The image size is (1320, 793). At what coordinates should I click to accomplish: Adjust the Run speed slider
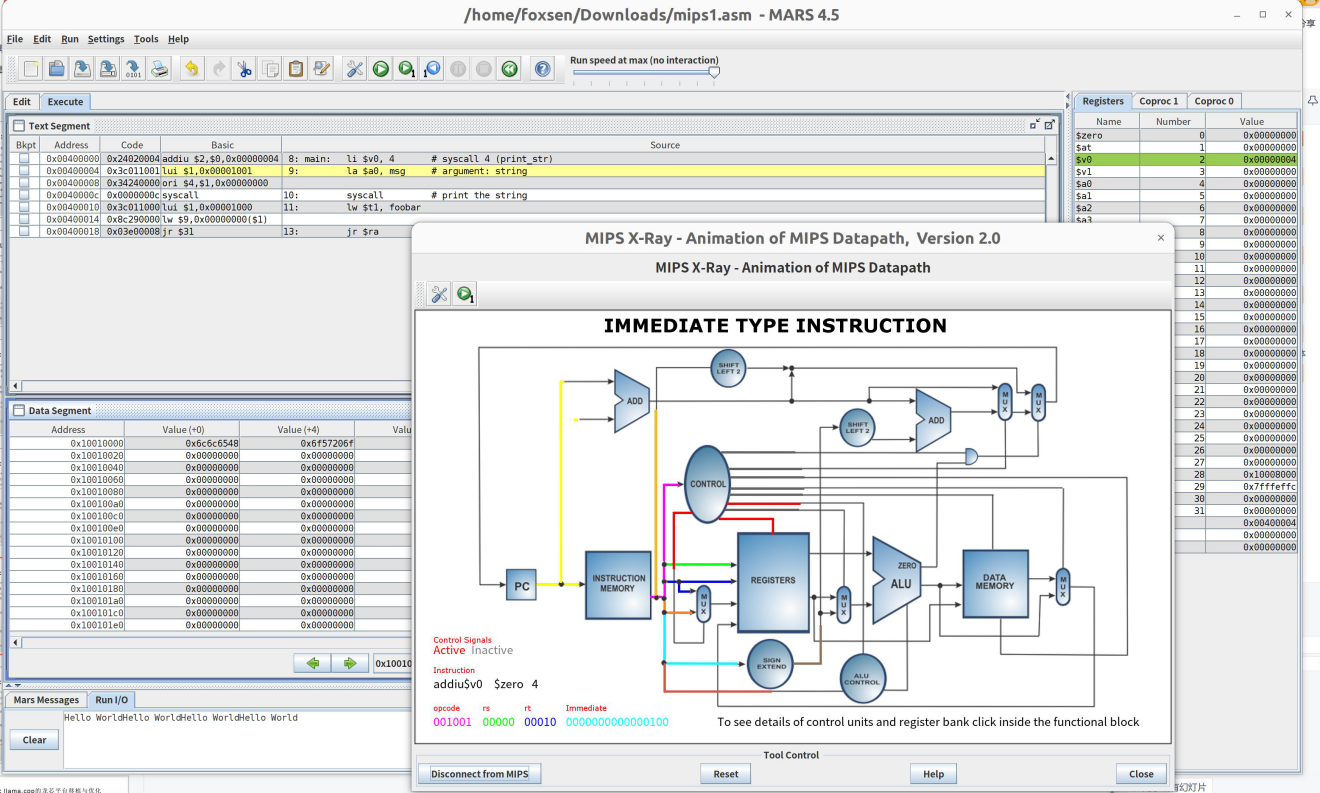click(713, 72)
